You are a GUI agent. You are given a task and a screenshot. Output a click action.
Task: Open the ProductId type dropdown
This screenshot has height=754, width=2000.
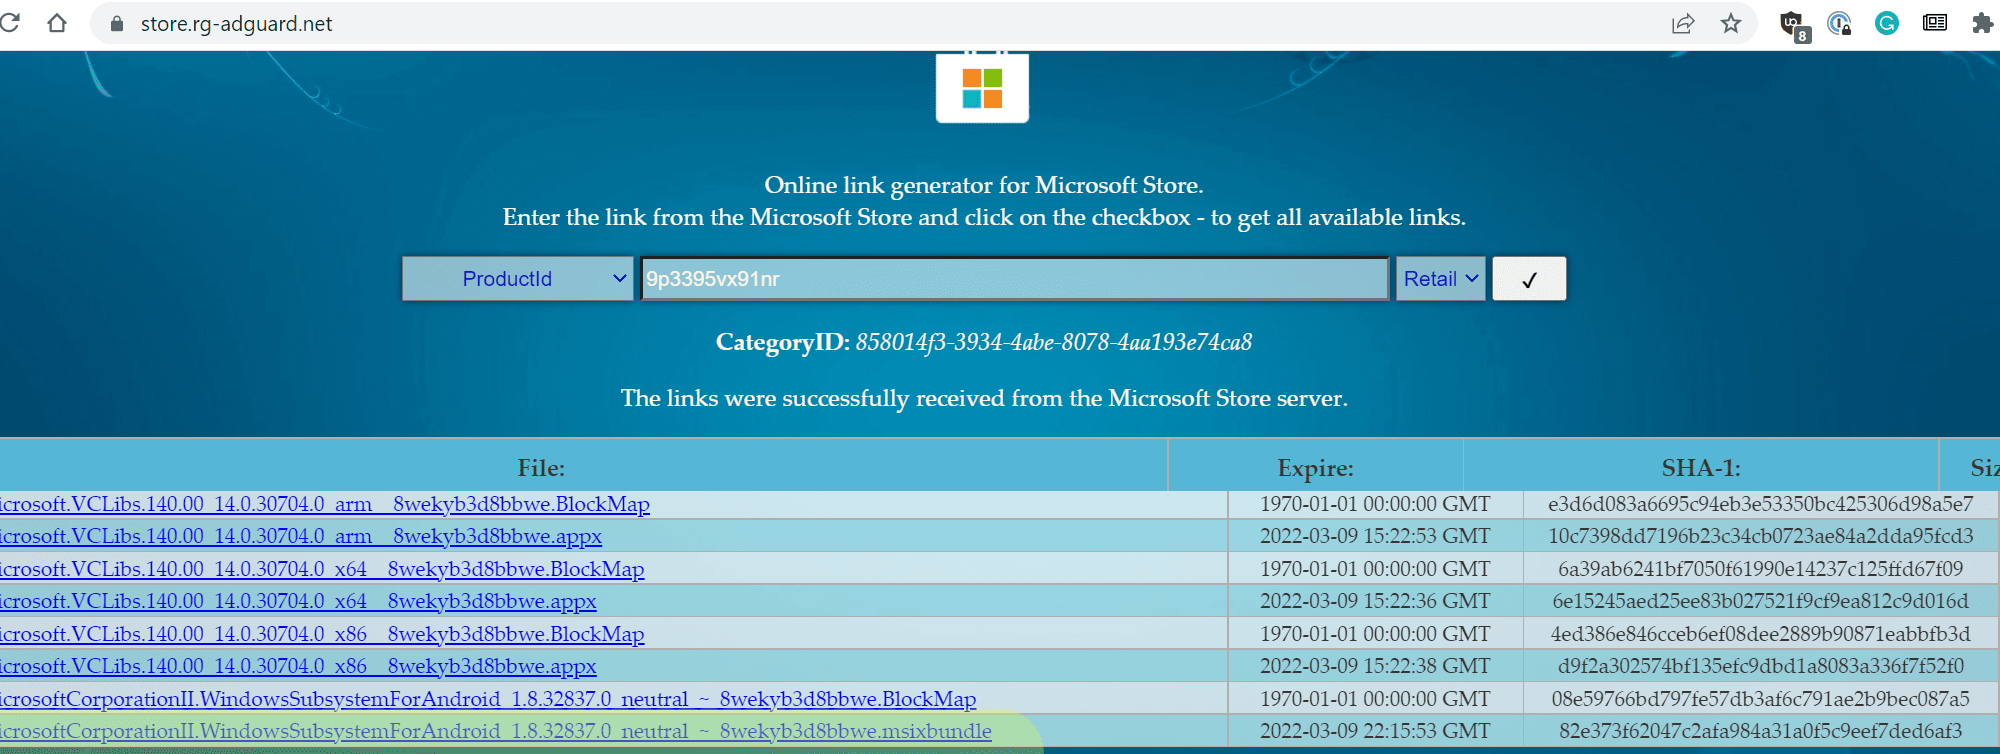coord(517,279)
